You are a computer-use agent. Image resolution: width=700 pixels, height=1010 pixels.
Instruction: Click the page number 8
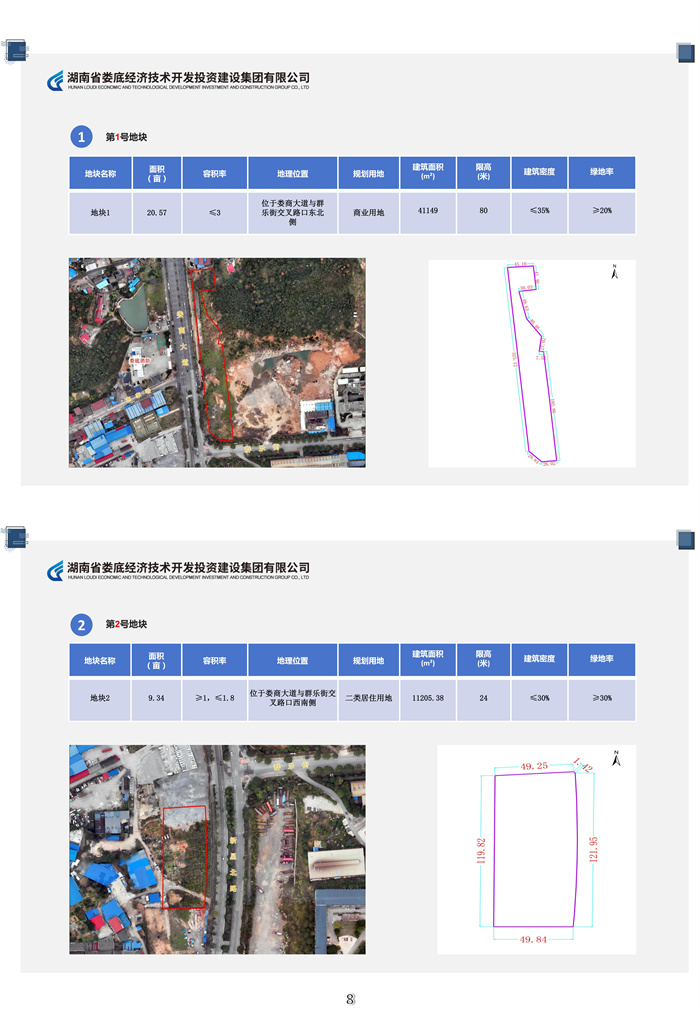click(350, 999)
